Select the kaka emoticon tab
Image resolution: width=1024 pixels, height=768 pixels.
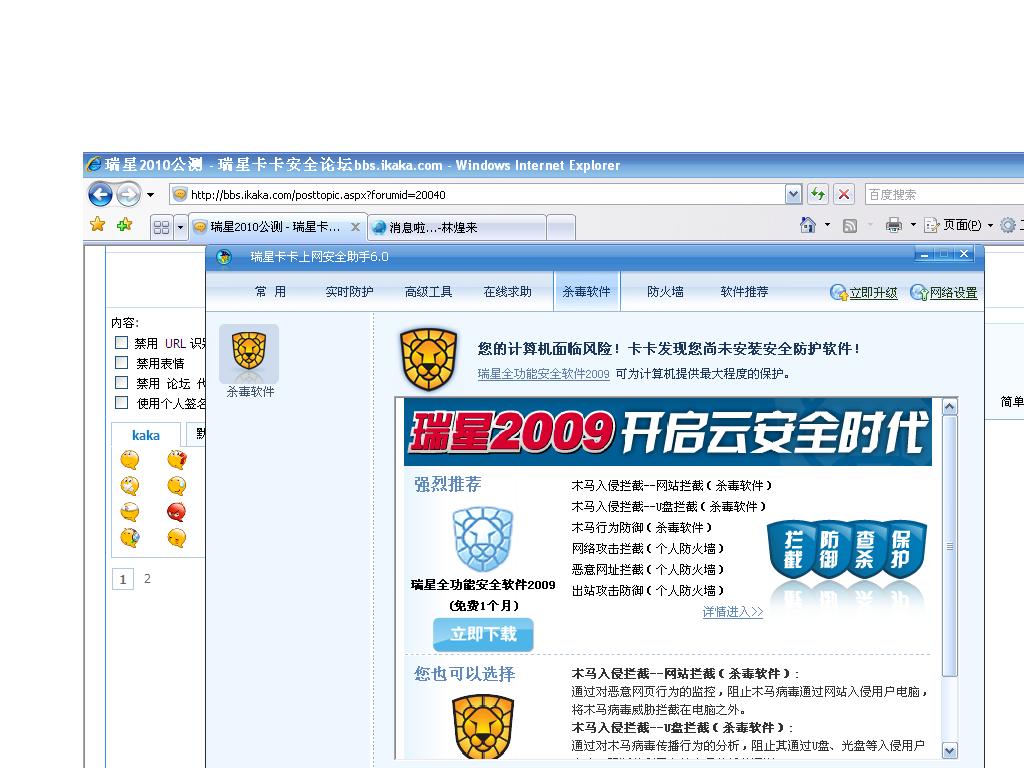(146, 436)
